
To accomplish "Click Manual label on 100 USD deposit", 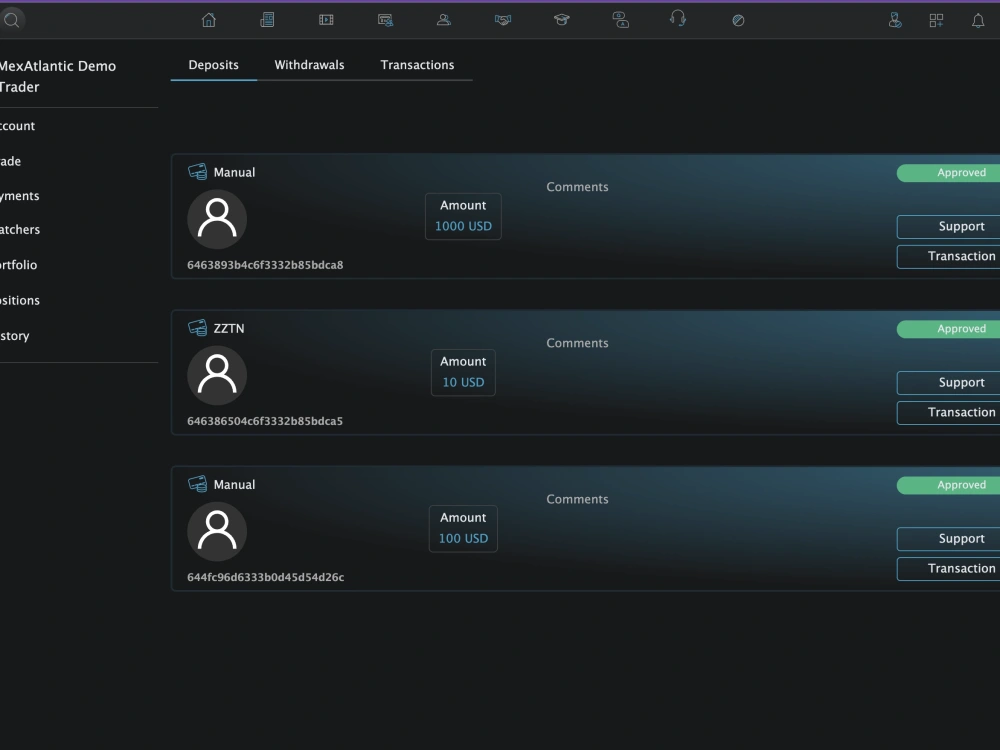I will coord(234,485).
